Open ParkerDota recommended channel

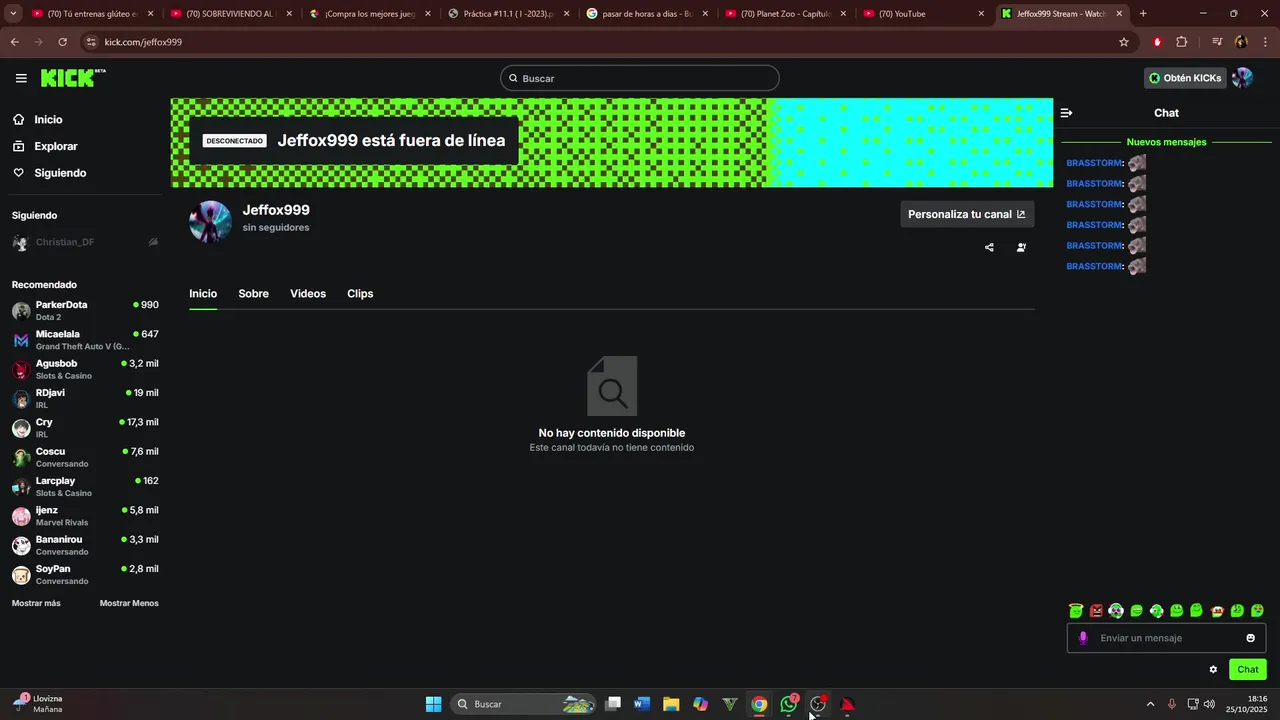tap(84, 310)
